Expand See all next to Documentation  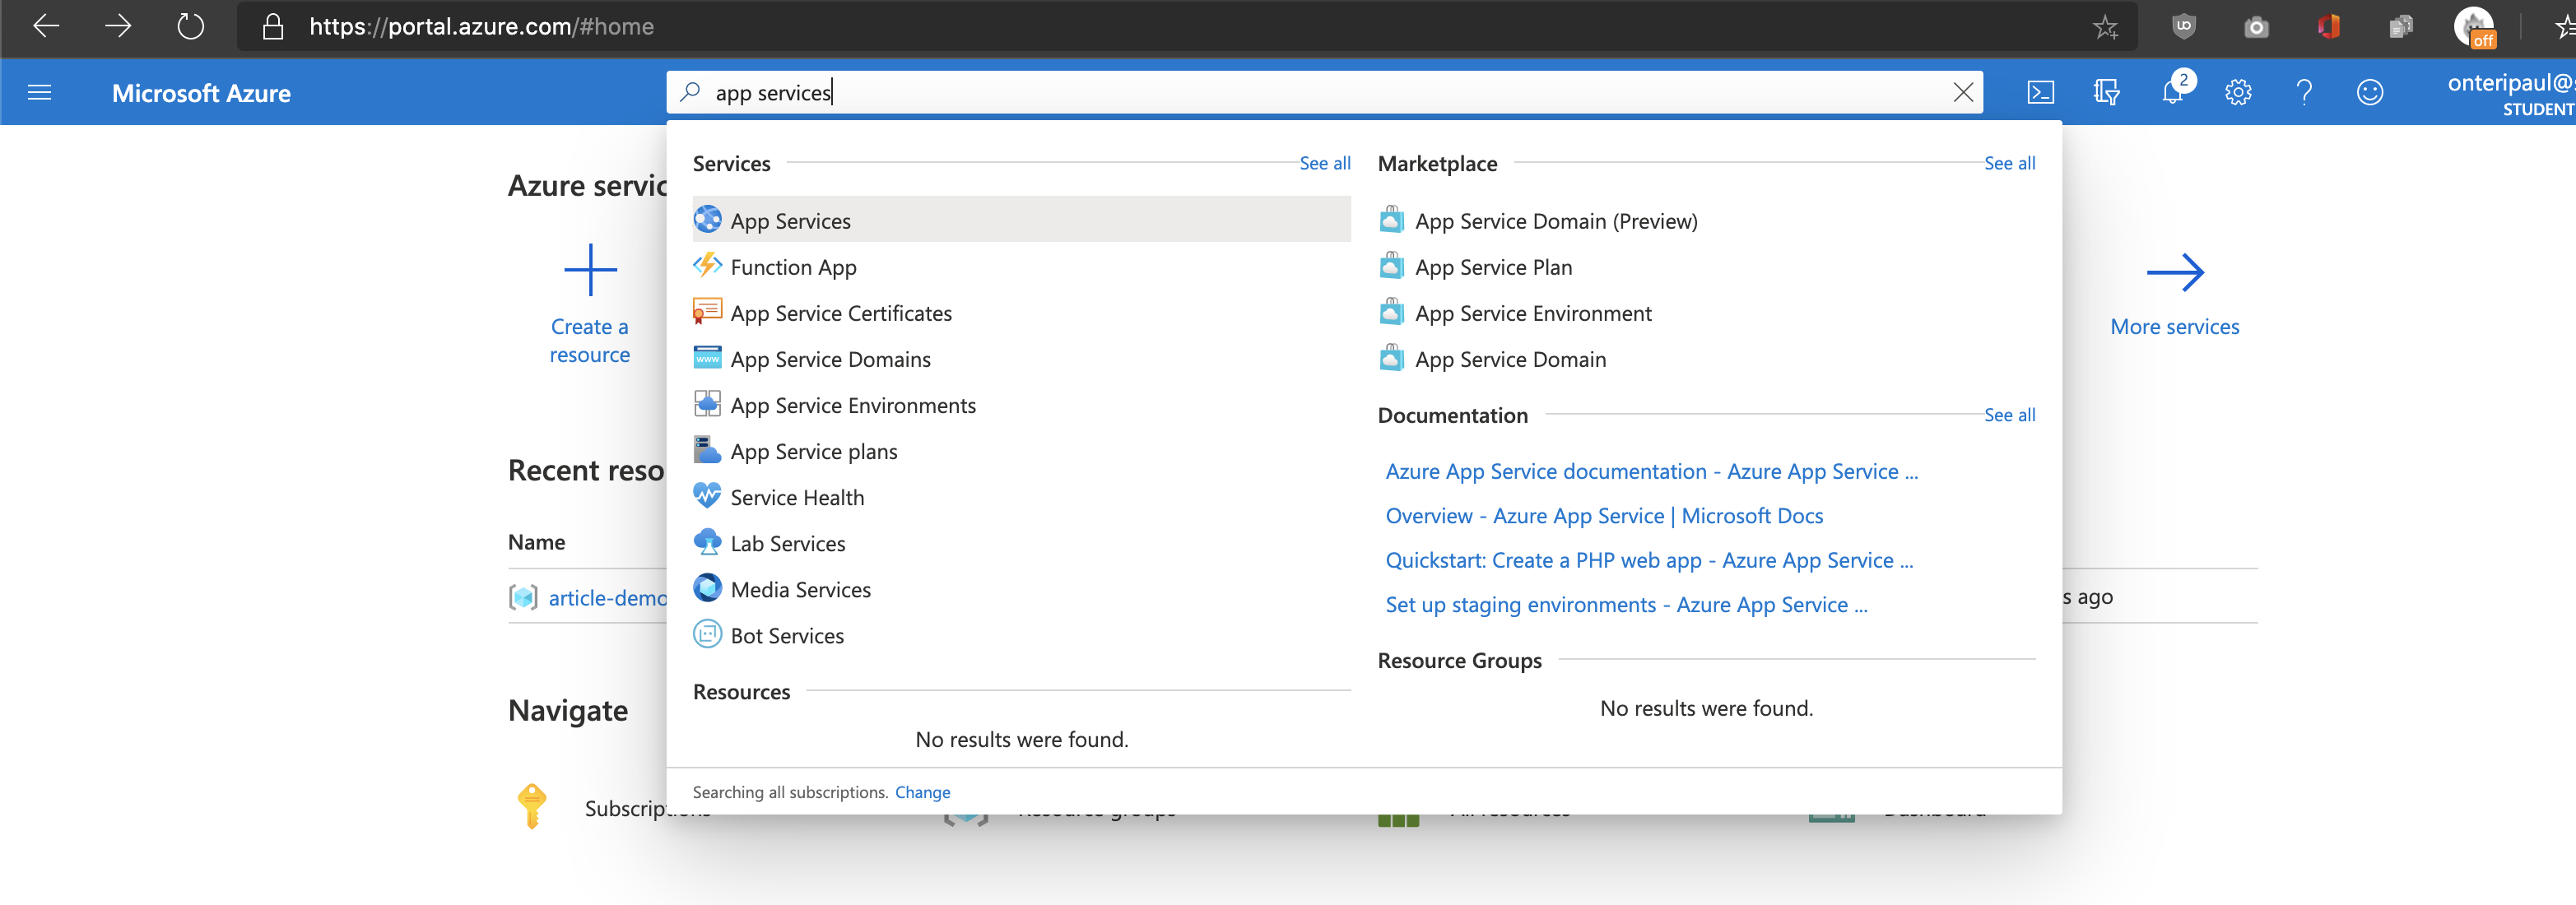[x=2009, y=414]
